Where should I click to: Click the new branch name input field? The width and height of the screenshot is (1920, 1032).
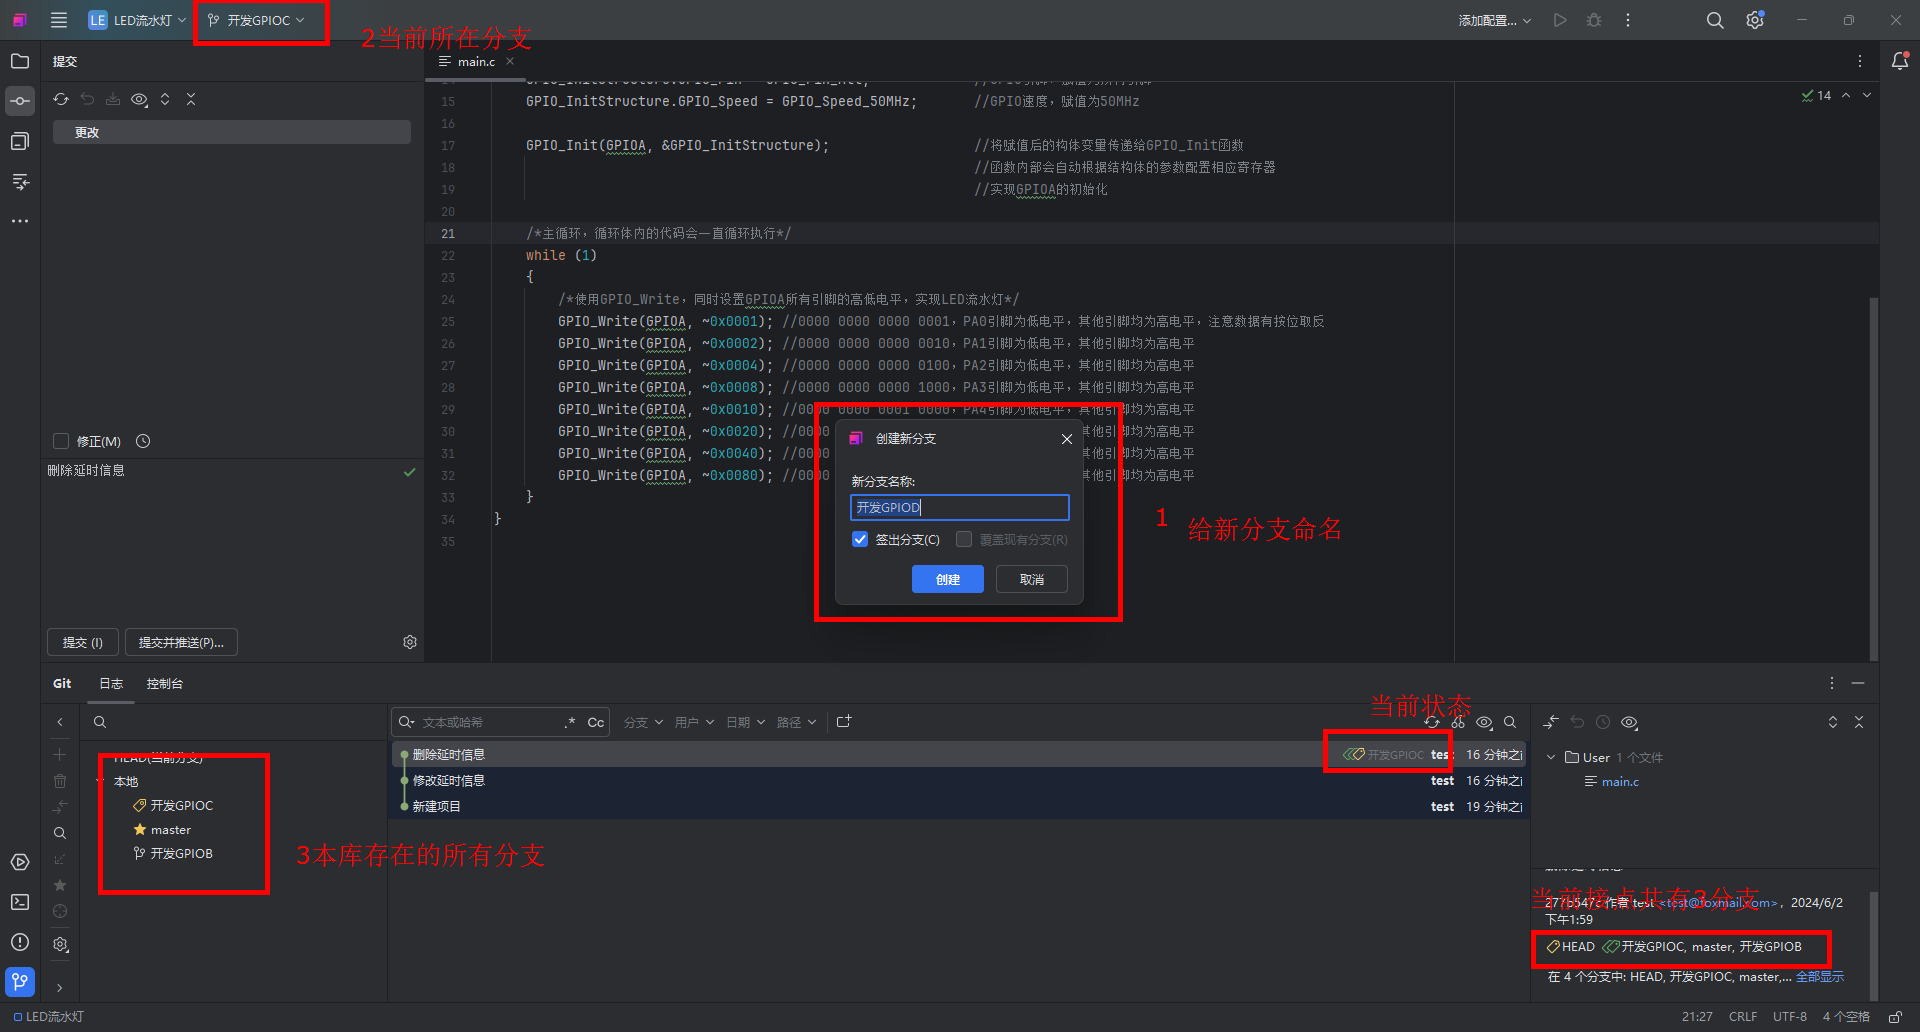click(959, 507)
